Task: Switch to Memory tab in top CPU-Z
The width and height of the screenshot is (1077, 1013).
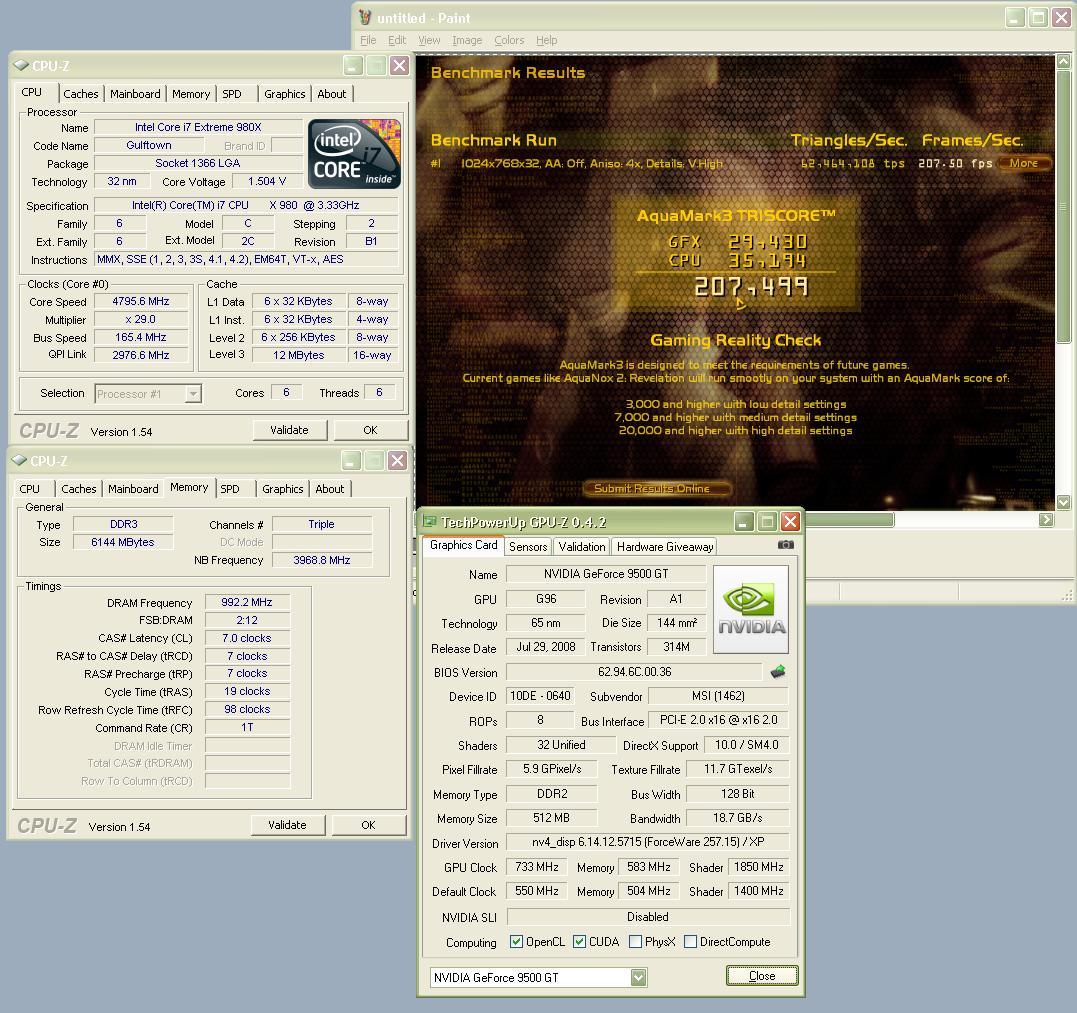Action: click(191, 94)
